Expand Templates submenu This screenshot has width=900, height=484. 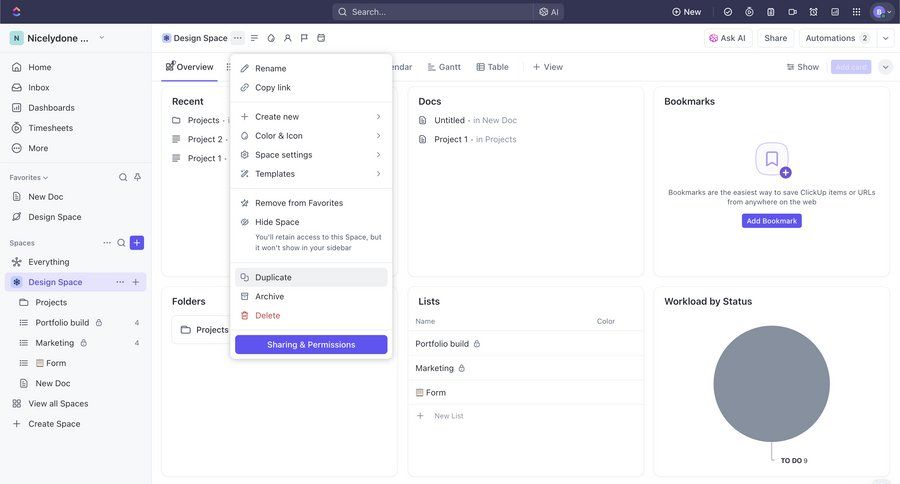pyautogui.click(x=378, y=173)
